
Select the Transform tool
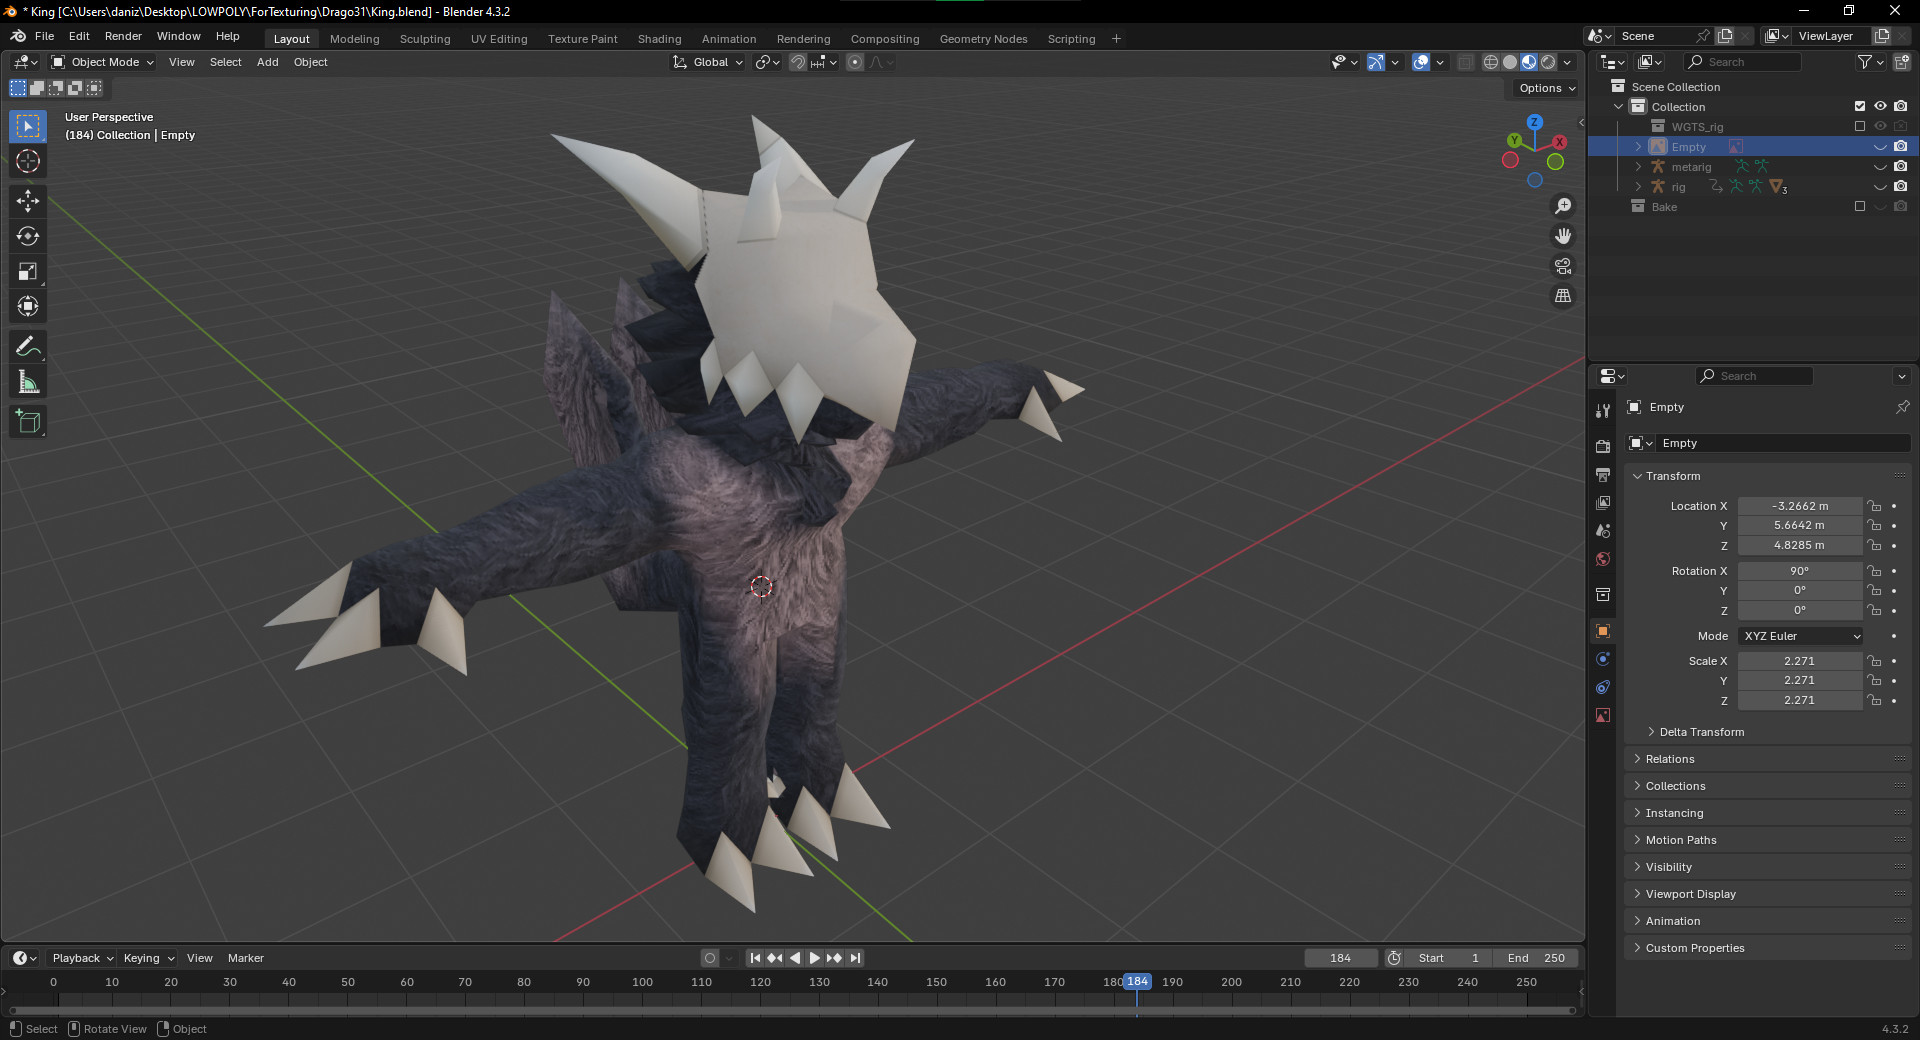(x=28, y=306)
